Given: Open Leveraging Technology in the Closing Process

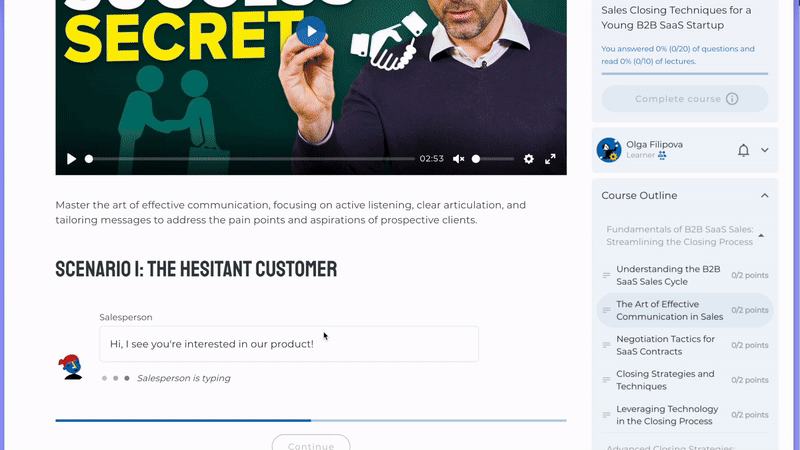Looking at the screenshot, I should click(685, 415).
